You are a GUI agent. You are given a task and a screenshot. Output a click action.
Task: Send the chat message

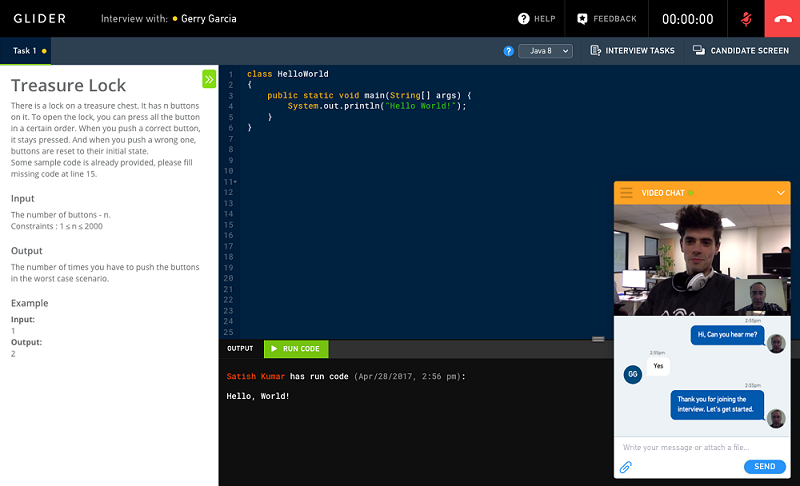coord(764,467)
